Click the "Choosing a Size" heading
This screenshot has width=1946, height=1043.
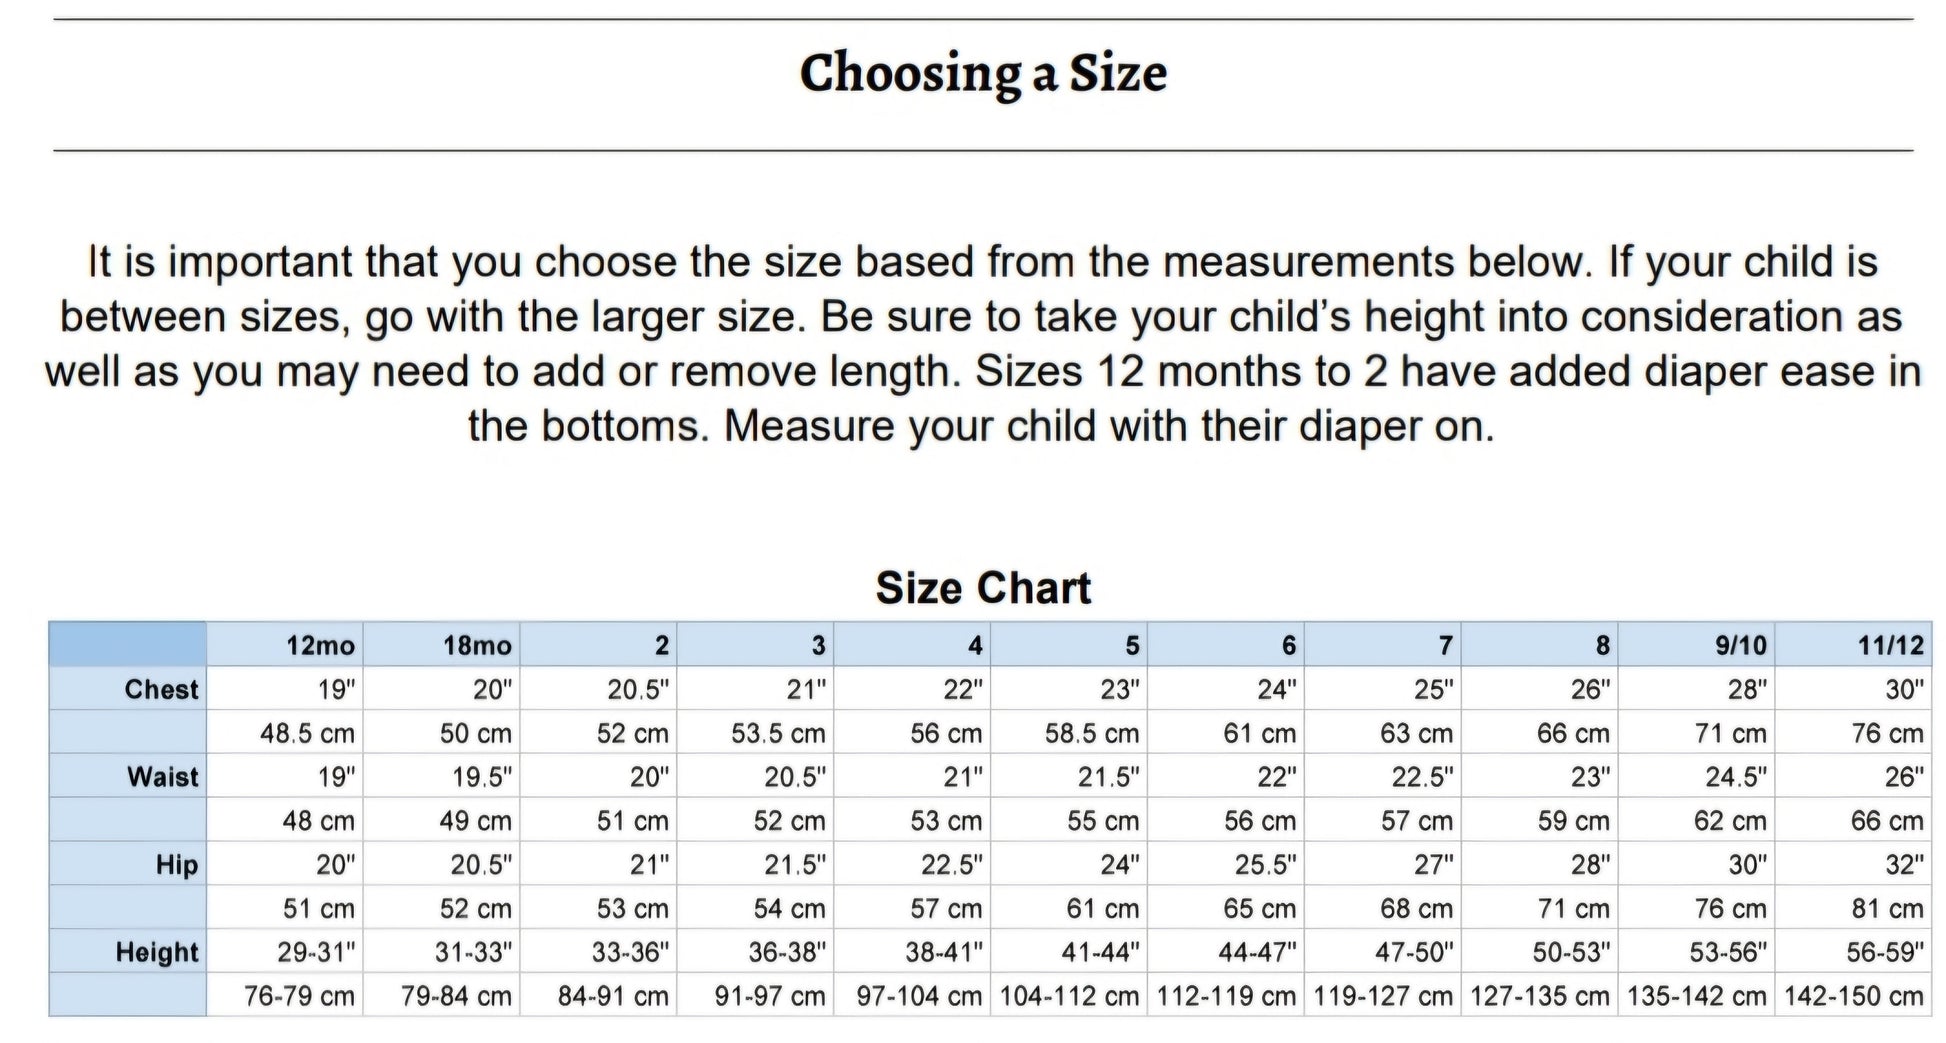pyautogui.click(x=983, y=73)
